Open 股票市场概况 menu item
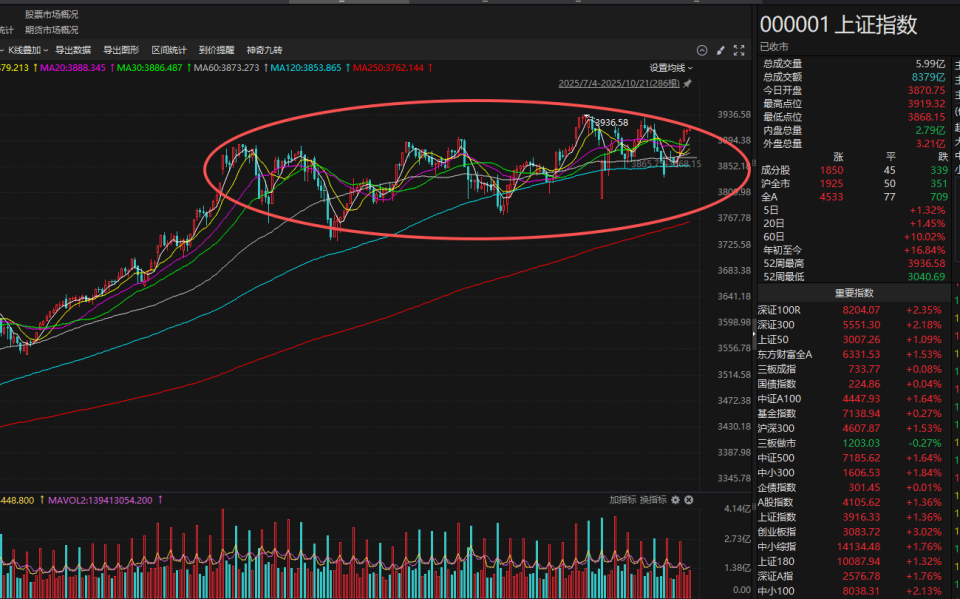 tap(51, 15)
